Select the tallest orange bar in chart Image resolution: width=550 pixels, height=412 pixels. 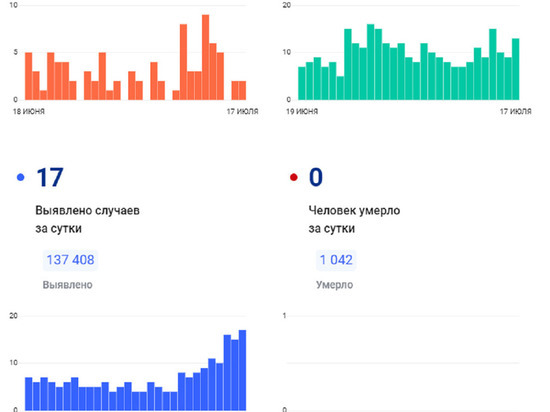click(206, 58)
